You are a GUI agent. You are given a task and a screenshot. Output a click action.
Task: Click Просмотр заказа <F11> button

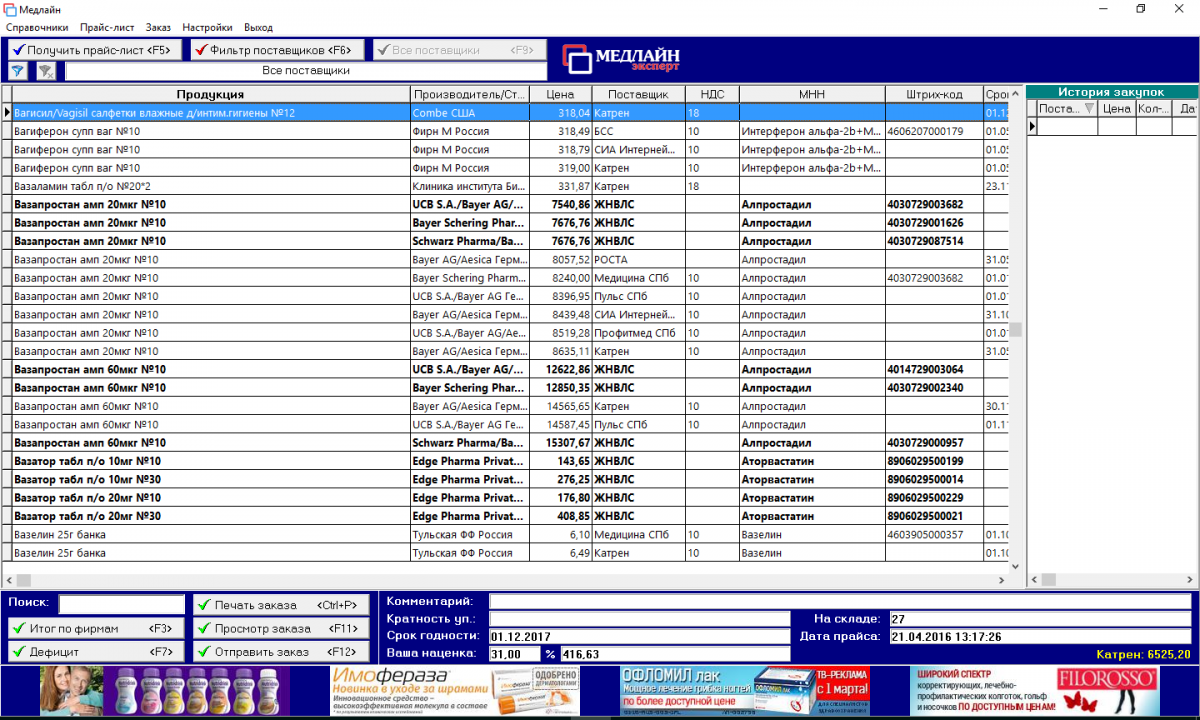[x=280, y=628]
